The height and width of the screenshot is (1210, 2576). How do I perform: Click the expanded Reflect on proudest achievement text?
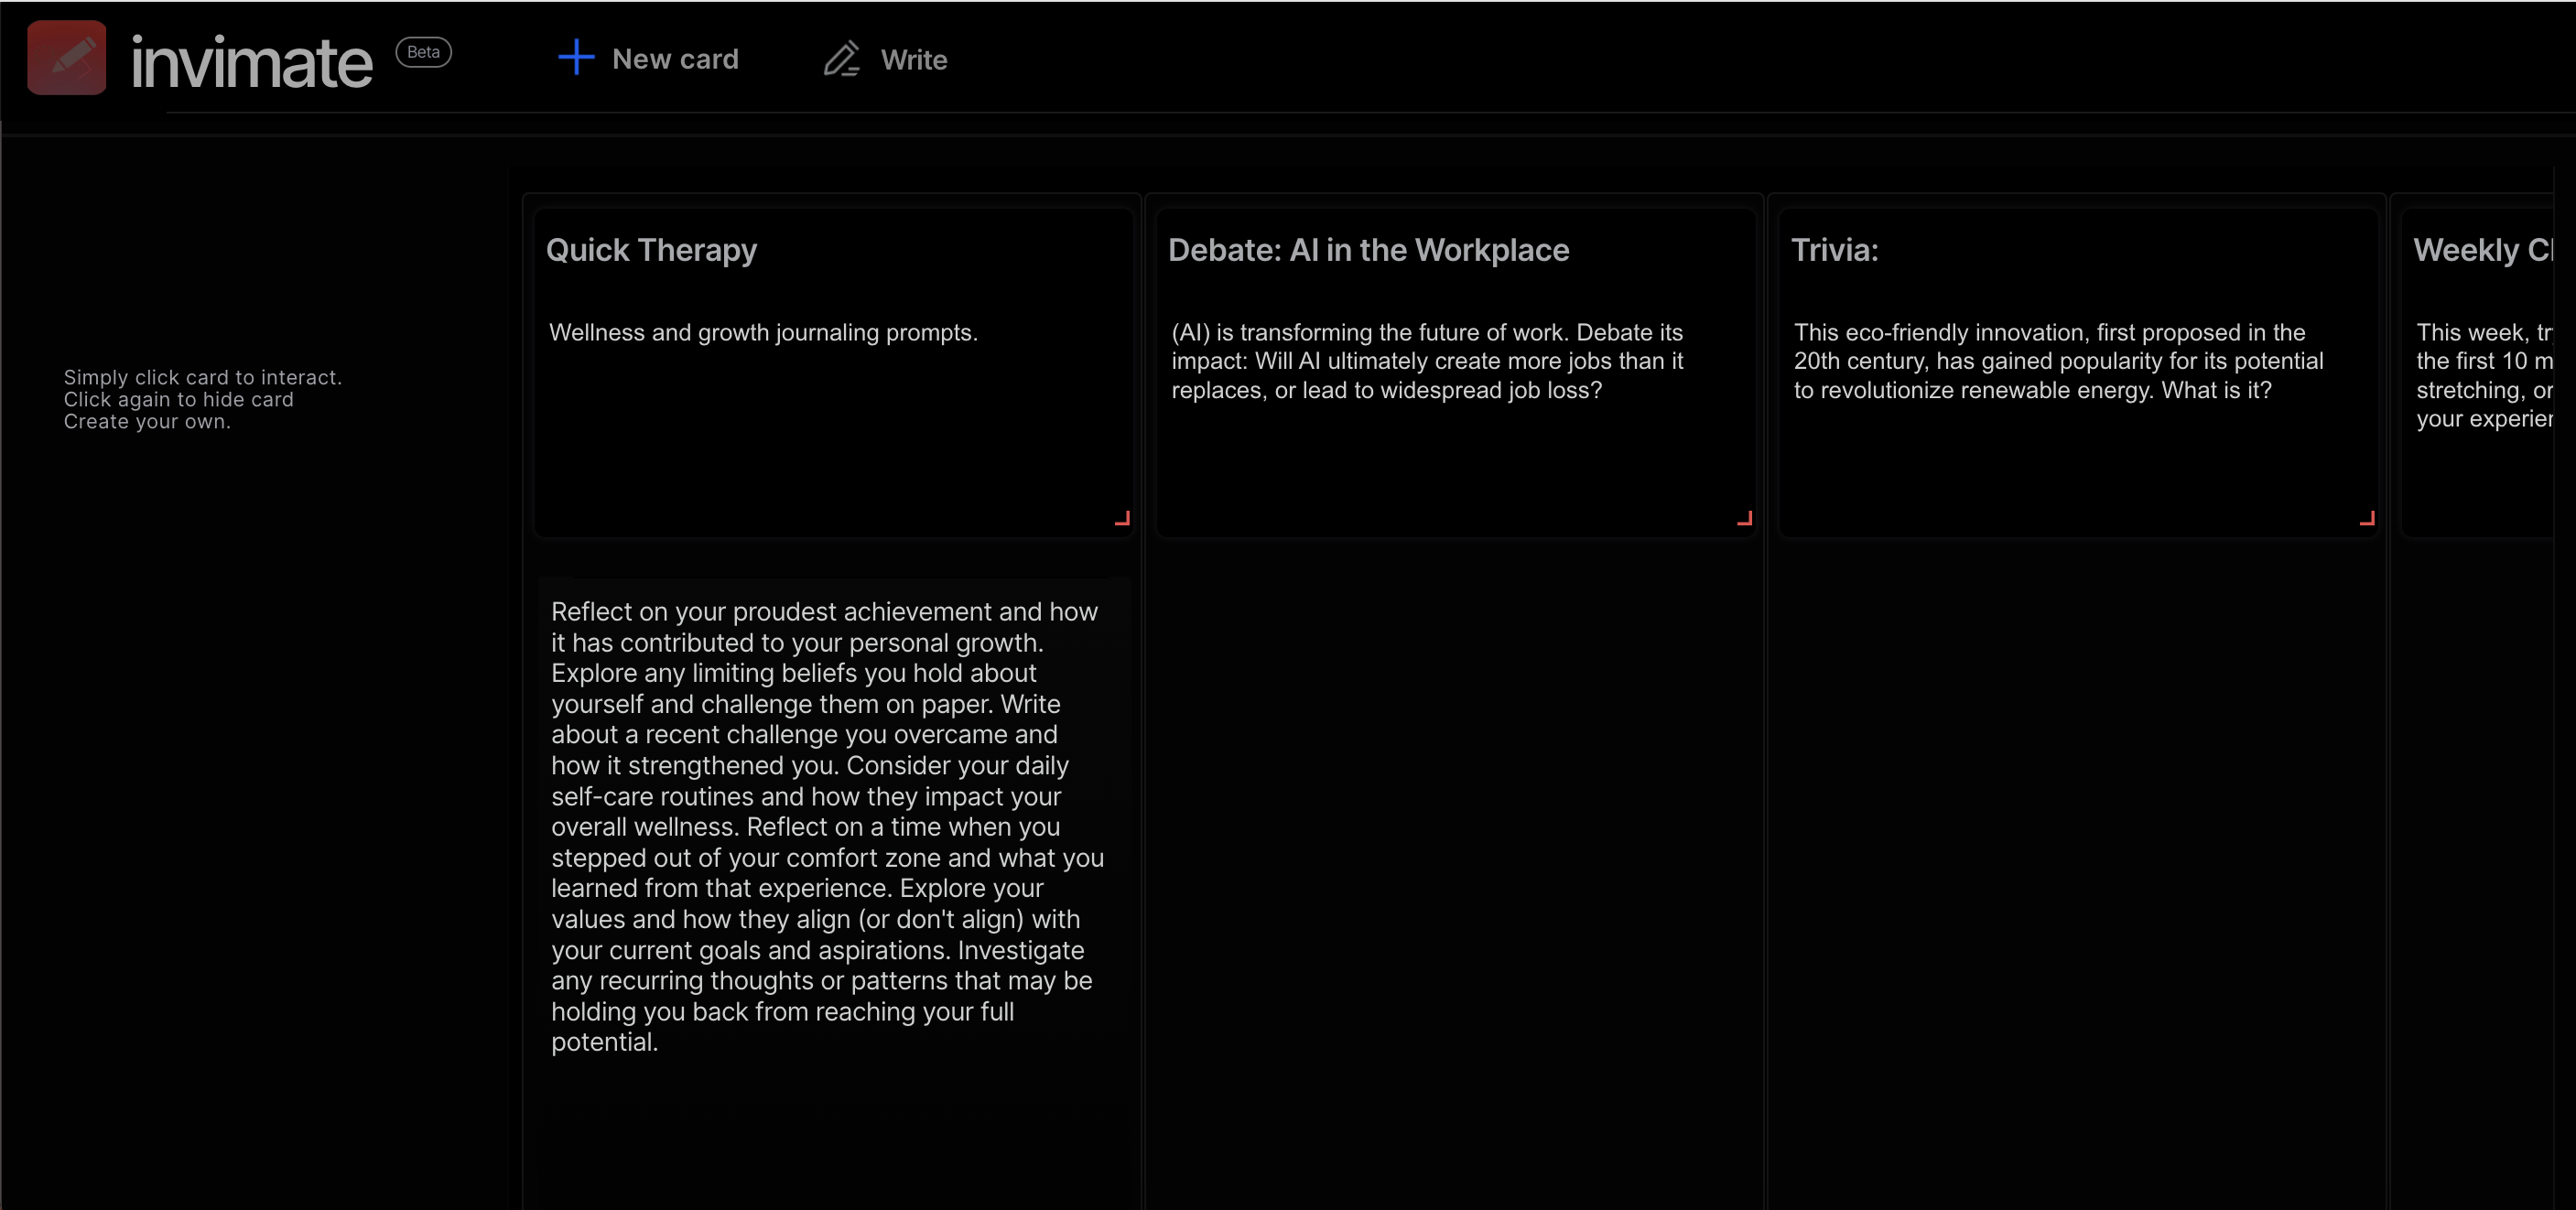pyautogui.click(x=827, y=826)
